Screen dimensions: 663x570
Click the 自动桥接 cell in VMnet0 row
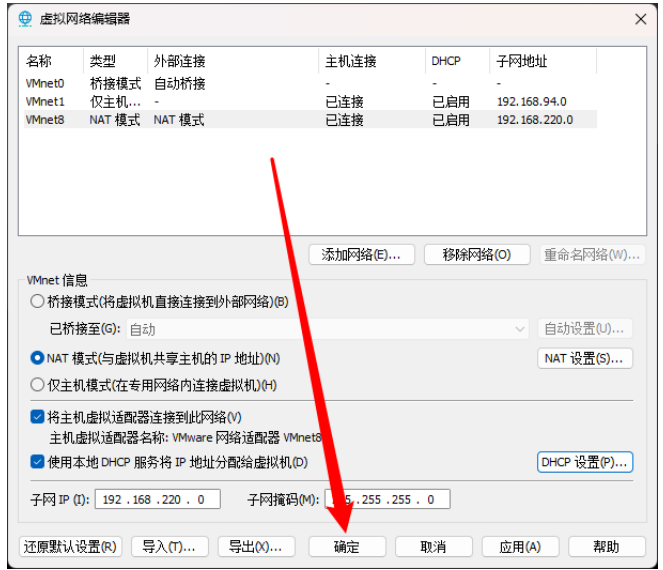[179, 83]
